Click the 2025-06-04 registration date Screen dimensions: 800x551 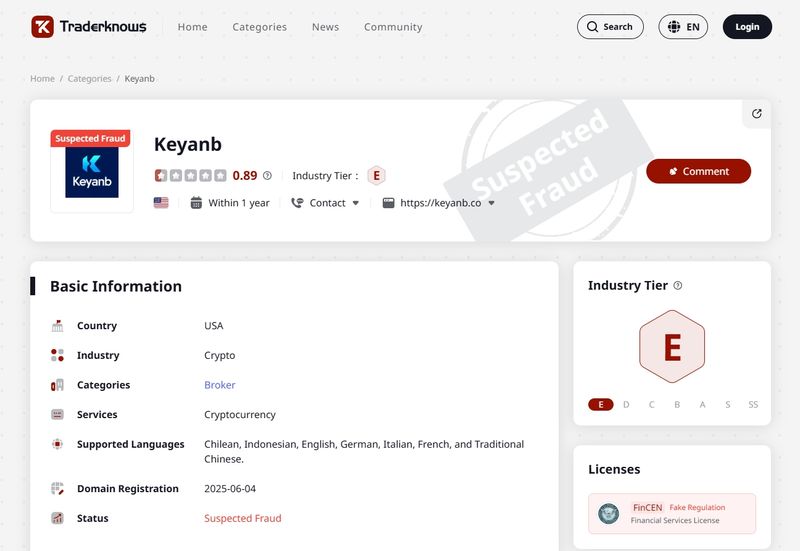tap(230, 488)
